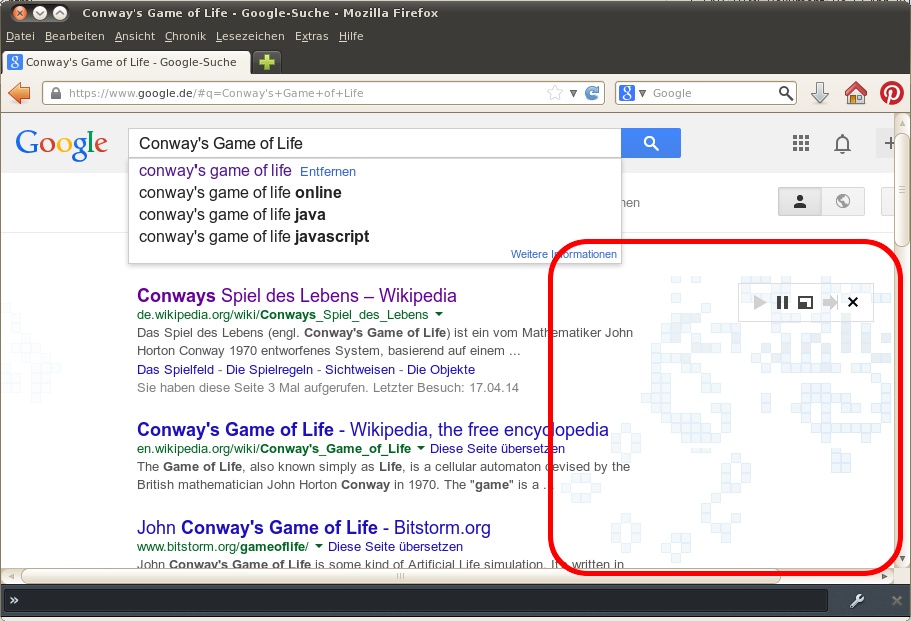Click the Firefox address bar URL
This screenshot has height=621, width=911.
(x=216, y=93)
